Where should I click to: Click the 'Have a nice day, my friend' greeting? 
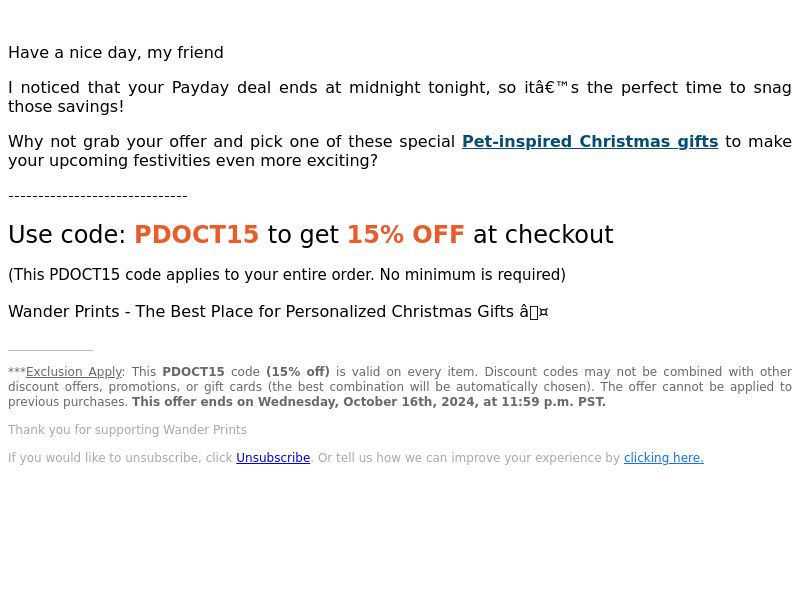pyautogui.click(x=116, y=53)
